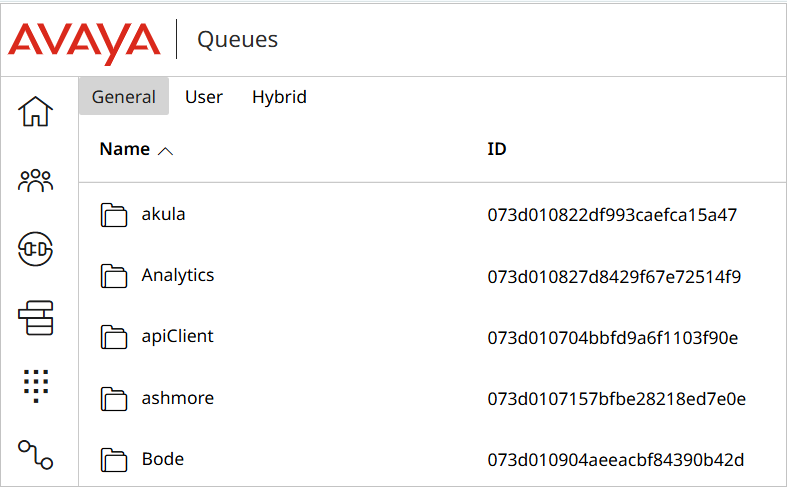The image size is (787, 487).
Task: Open the Bode queue
Action: (x=163, y=459)
